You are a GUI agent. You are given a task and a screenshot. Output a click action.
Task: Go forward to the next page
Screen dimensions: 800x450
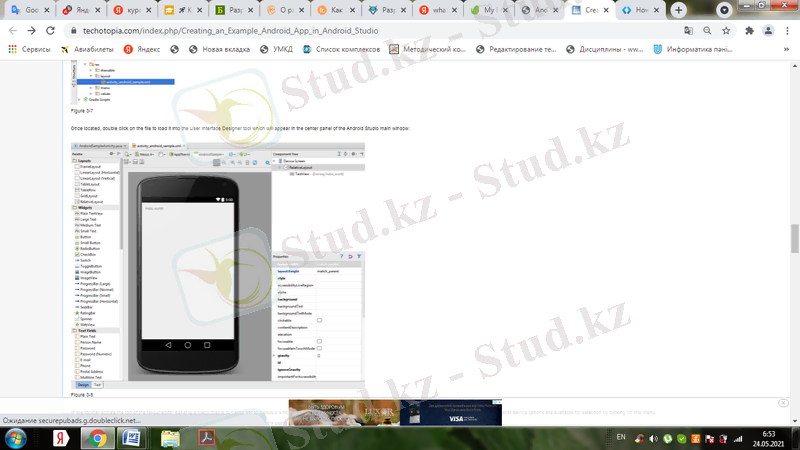pos(32,31)
